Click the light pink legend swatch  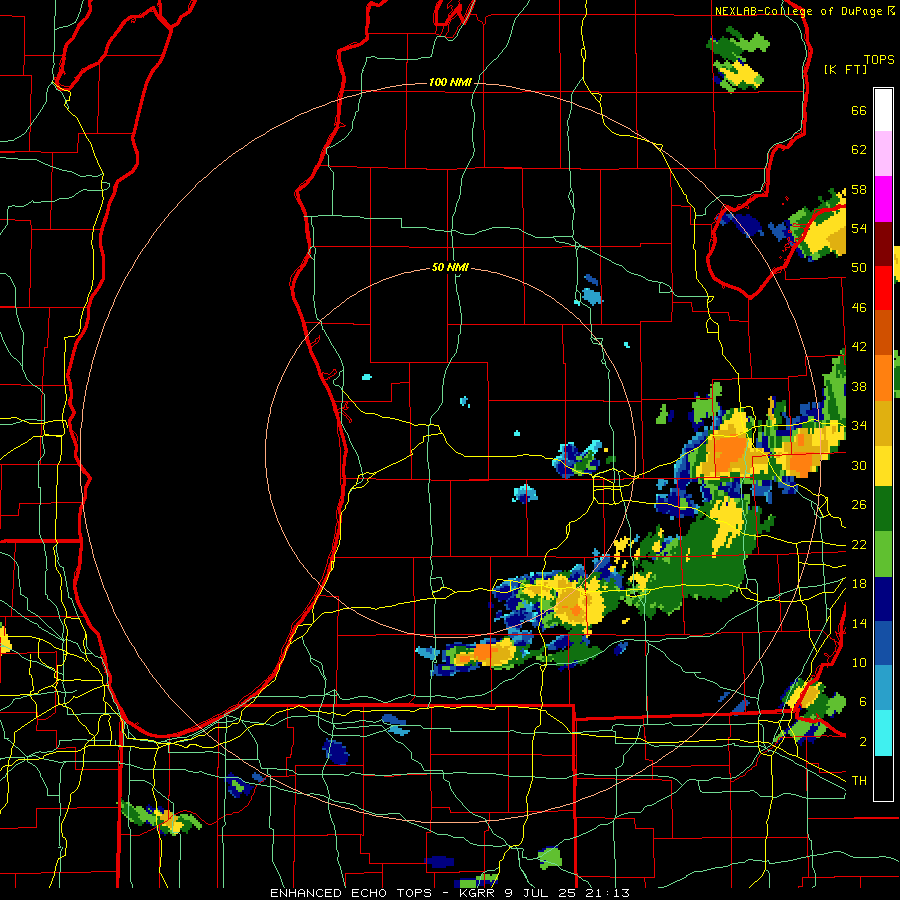tap(883, 154)
